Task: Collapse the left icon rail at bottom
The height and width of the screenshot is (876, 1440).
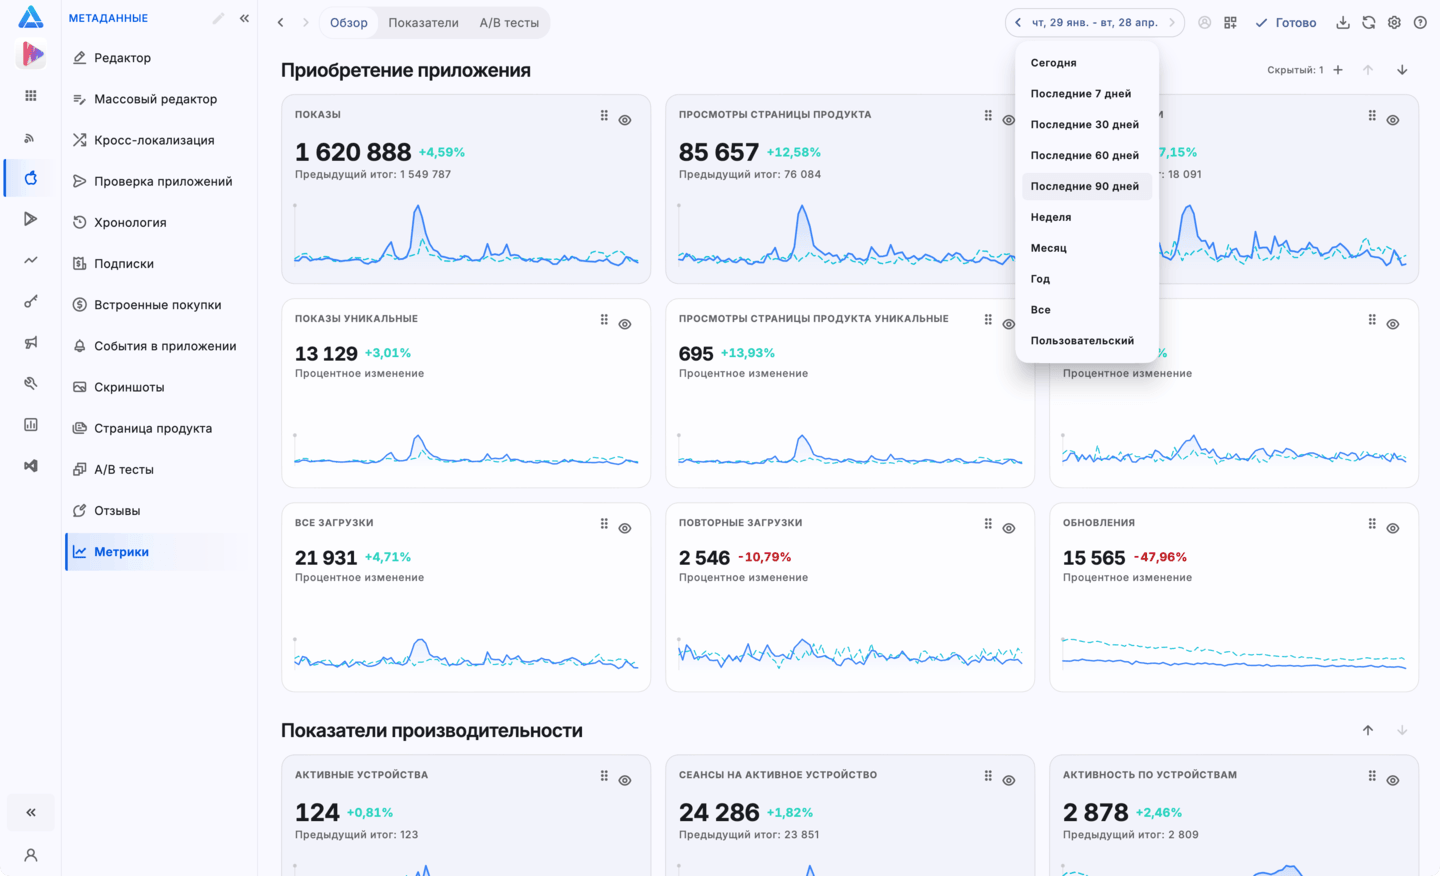Action: [31, 812]
